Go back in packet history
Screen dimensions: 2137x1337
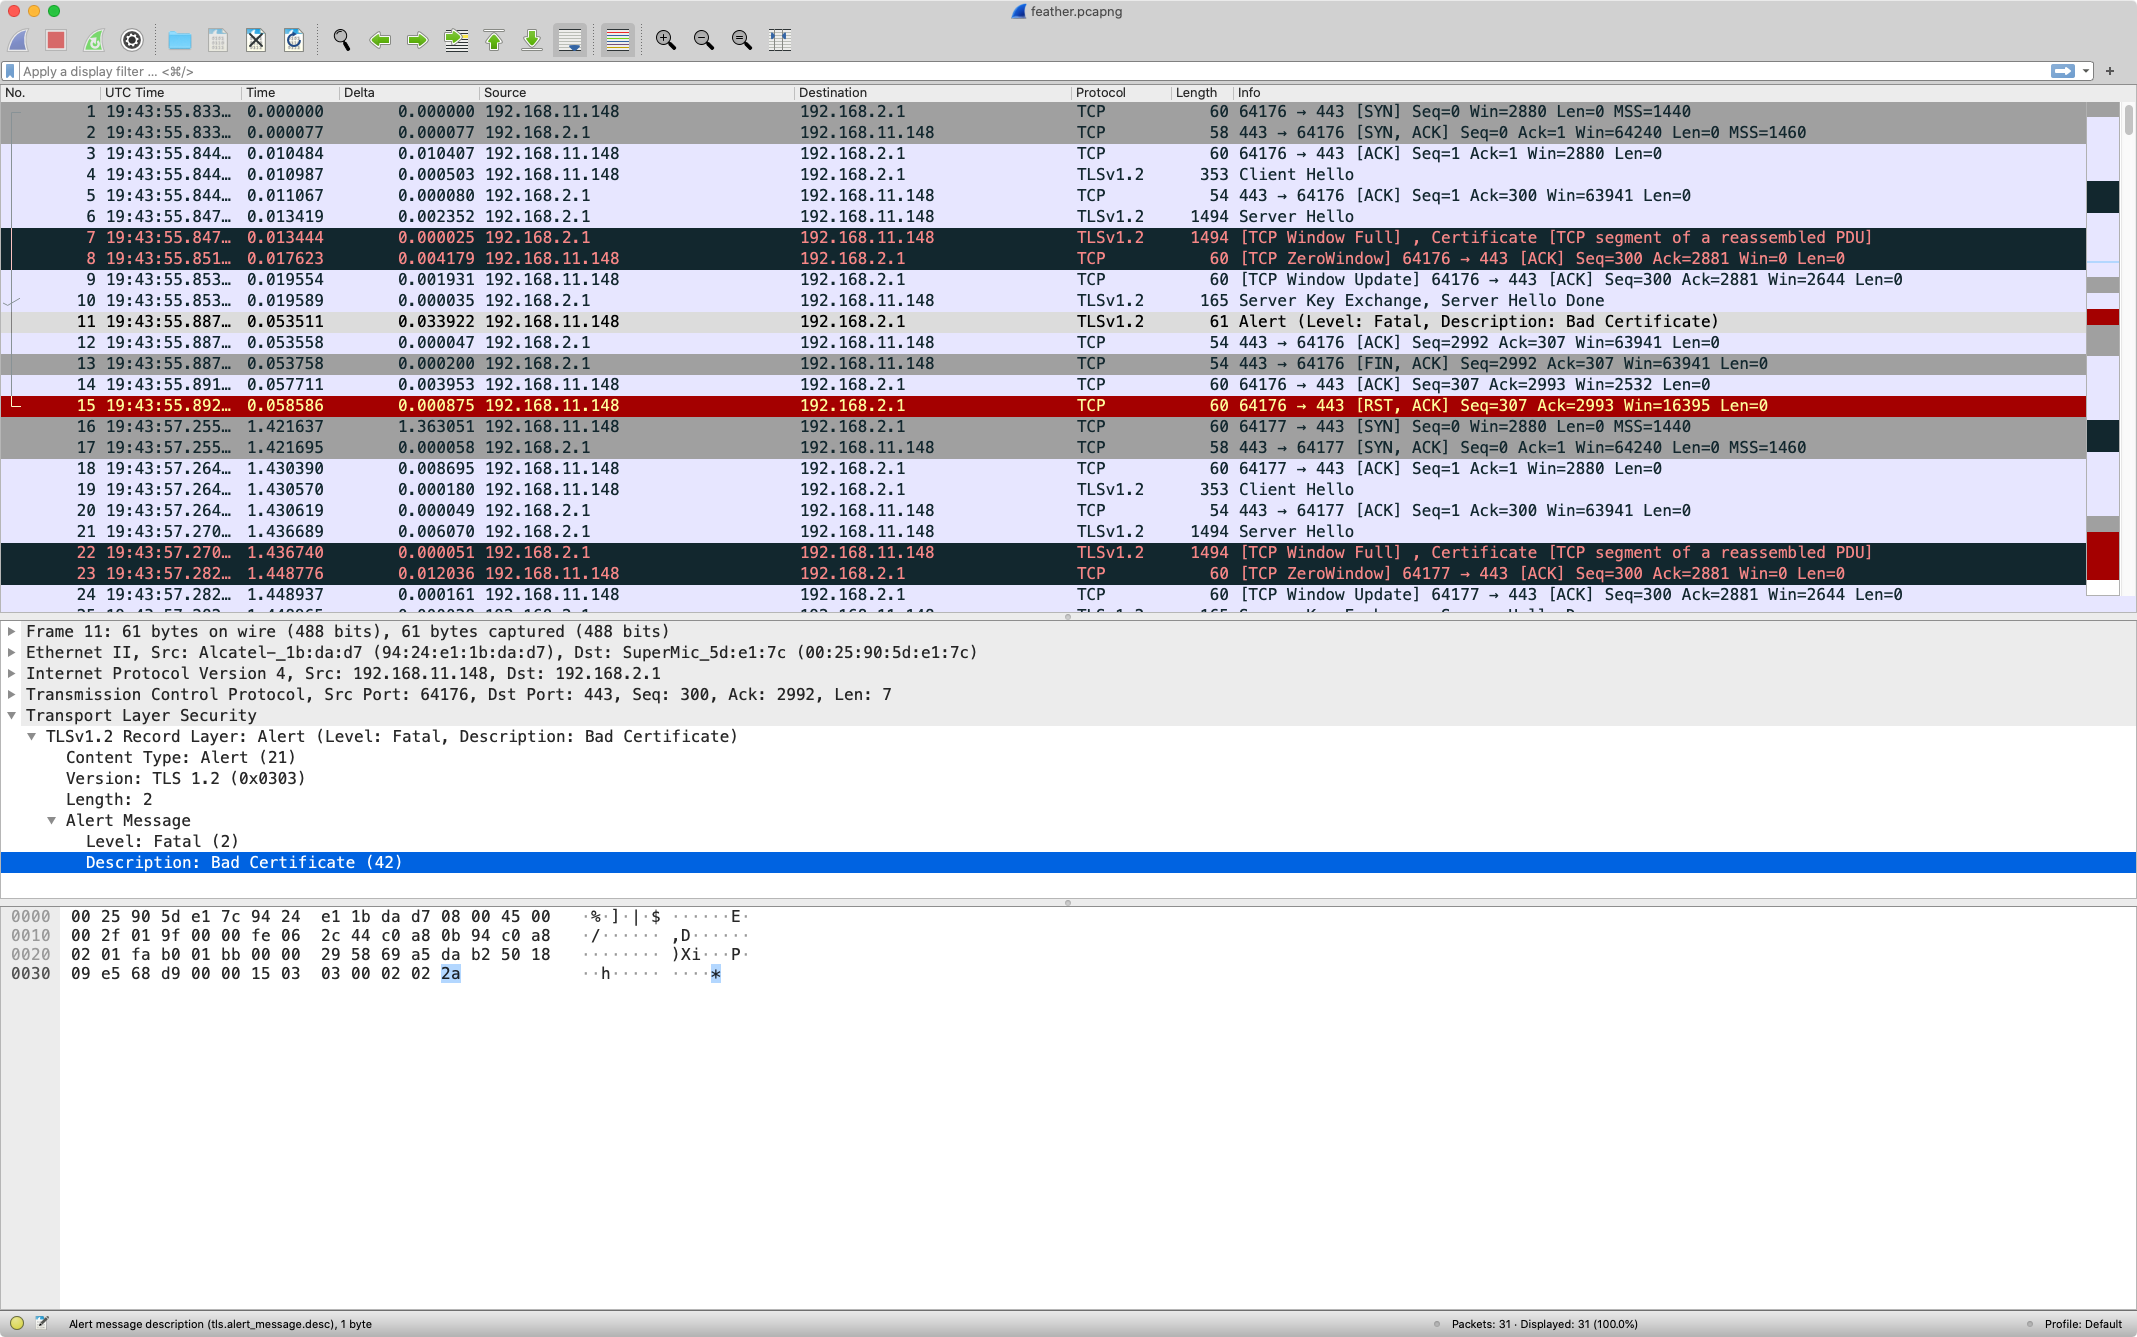coord(380,40)
